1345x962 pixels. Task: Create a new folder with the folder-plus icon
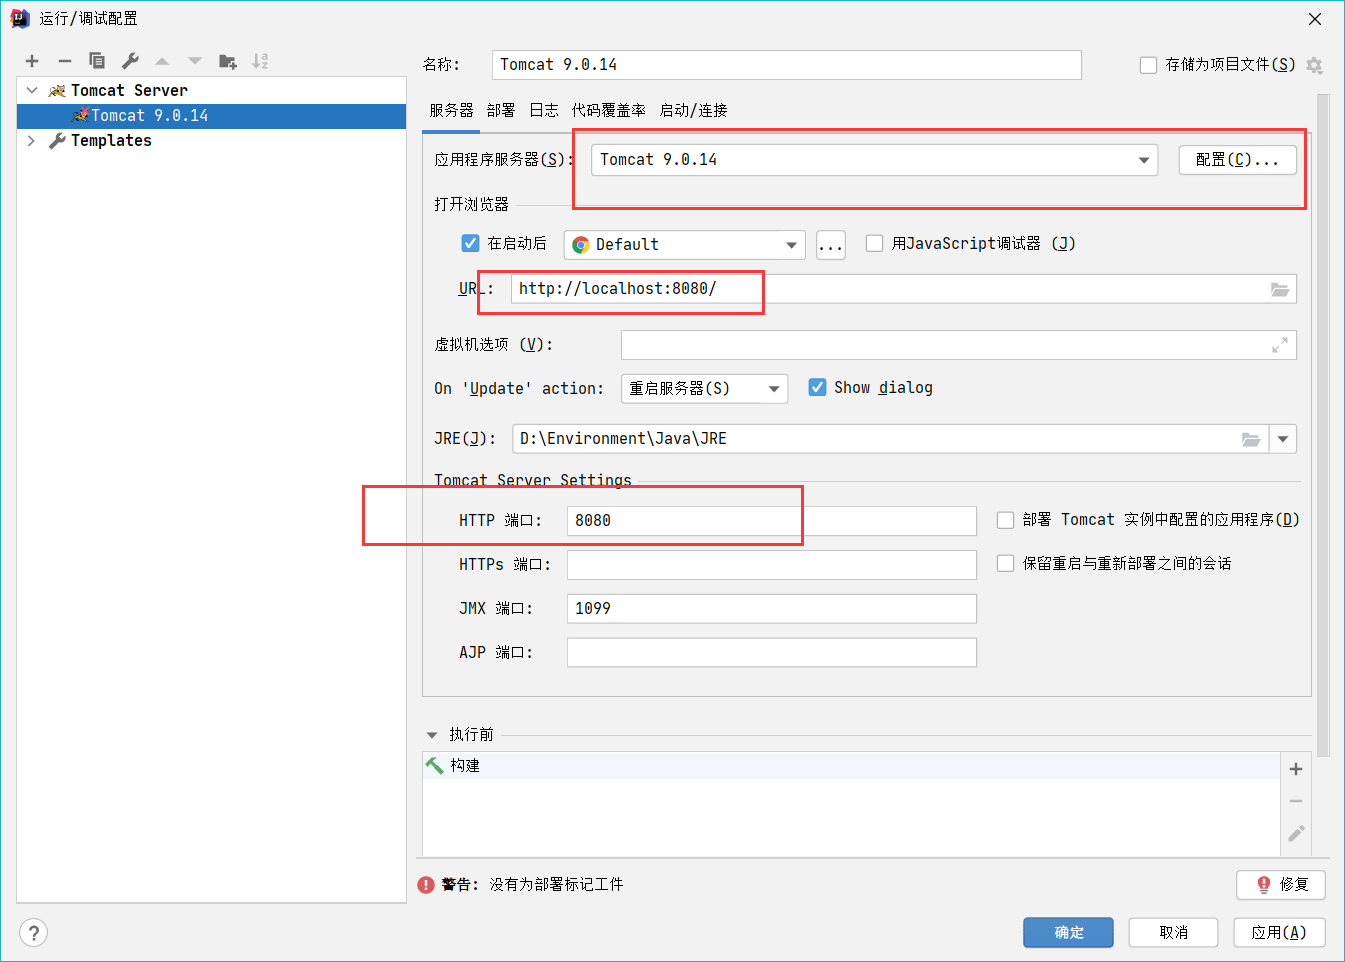[x=228, y=61]
